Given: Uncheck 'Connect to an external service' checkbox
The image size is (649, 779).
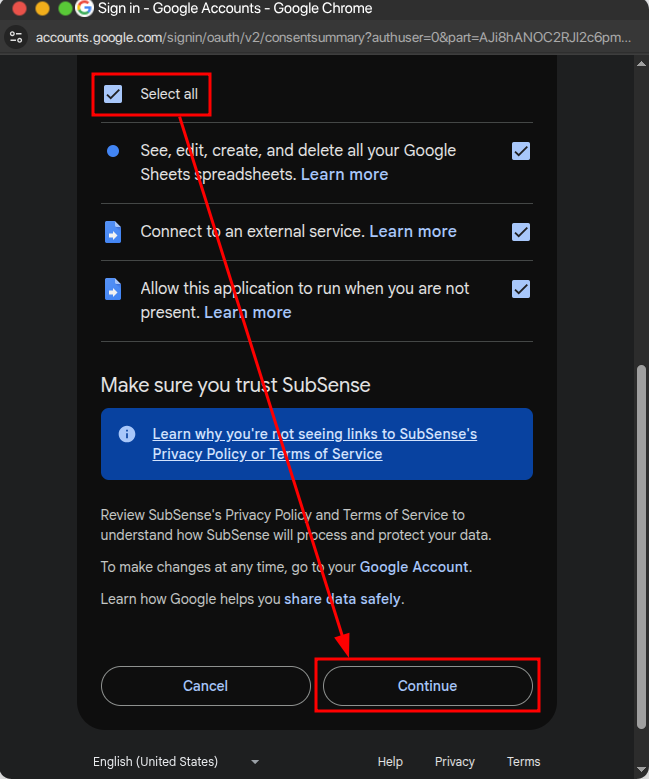Looking at the screenshot, I should tap(520, 232).
